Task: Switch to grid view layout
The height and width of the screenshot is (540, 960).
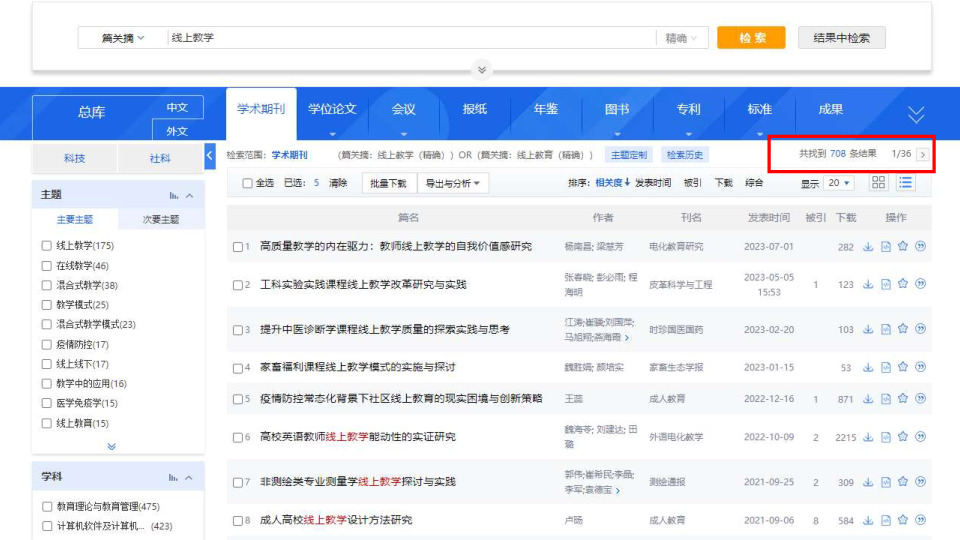Action: pos(879,182)
